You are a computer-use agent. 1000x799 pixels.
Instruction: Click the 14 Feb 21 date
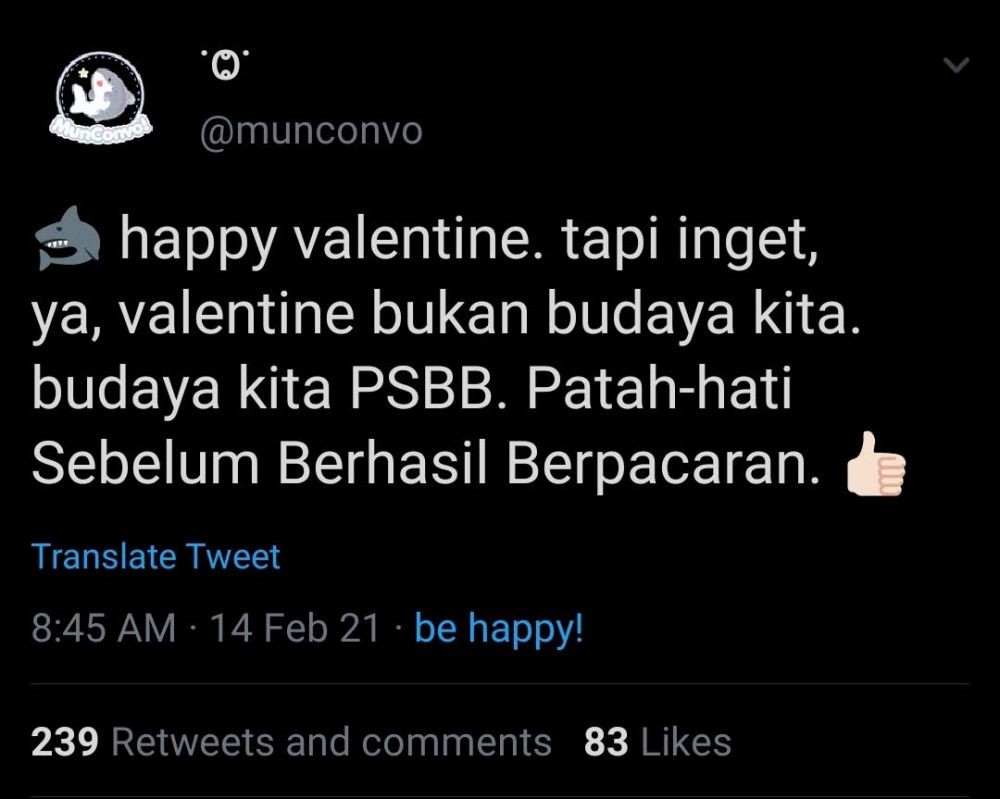click(294, 629)
